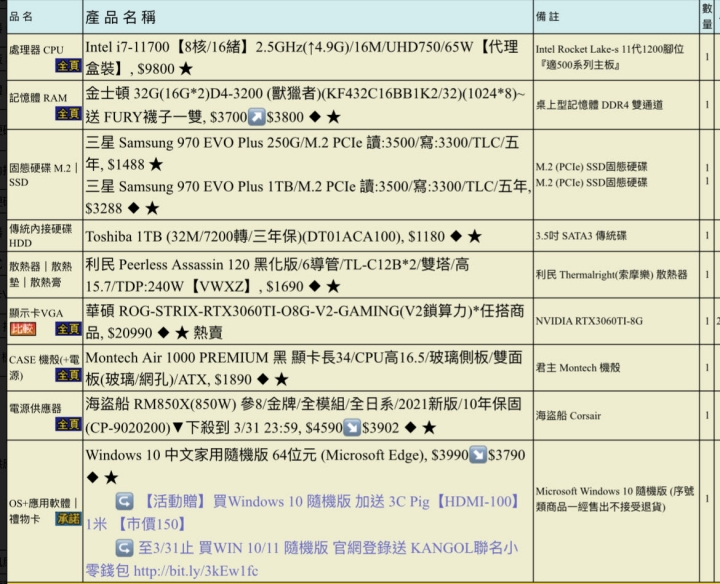Click star icon after Toshiba 1TB price

pos(474,236)
